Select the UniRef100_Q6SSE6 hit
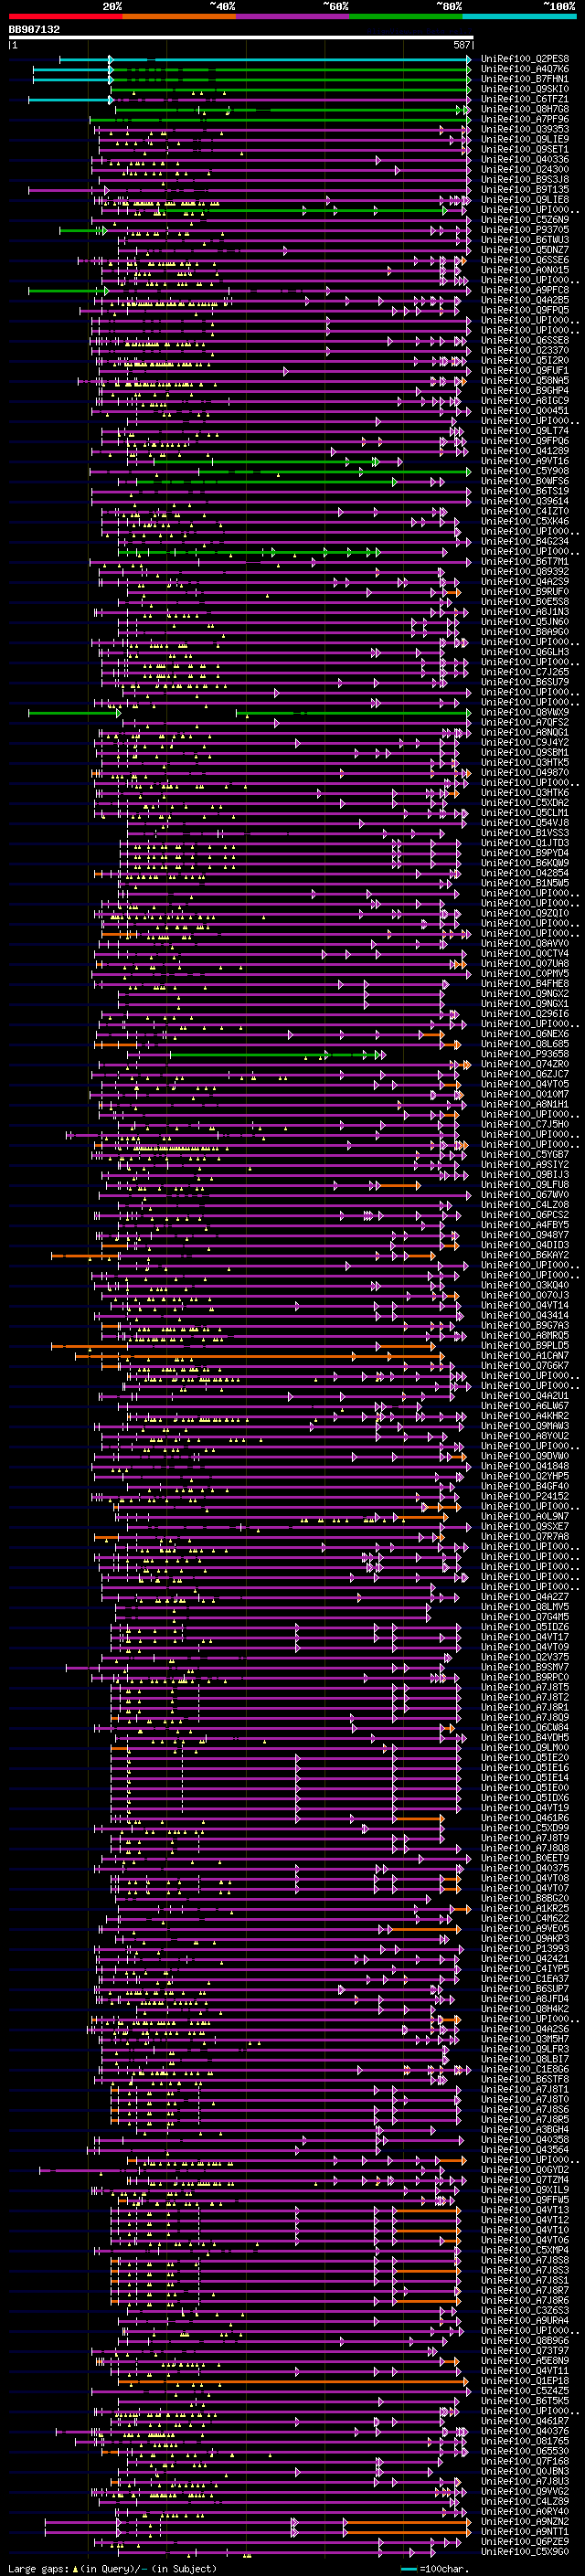 (524, 260)
